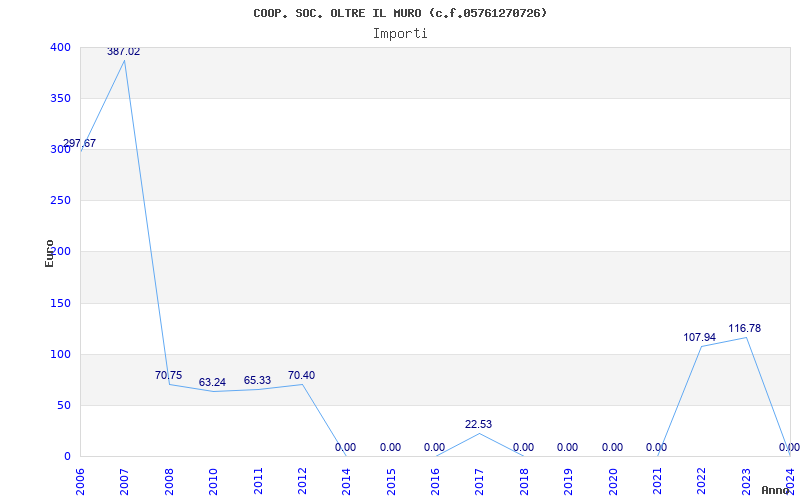800x500 pixels.
Task: Click the 2007 year label
Action: (124, 481)
